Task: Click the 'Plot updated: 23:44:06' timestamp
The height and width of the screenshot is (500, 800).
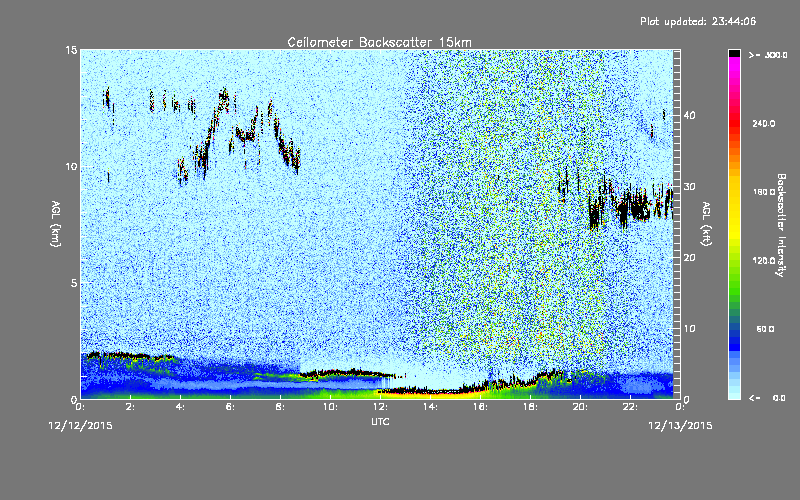Action: click(698, 21)
